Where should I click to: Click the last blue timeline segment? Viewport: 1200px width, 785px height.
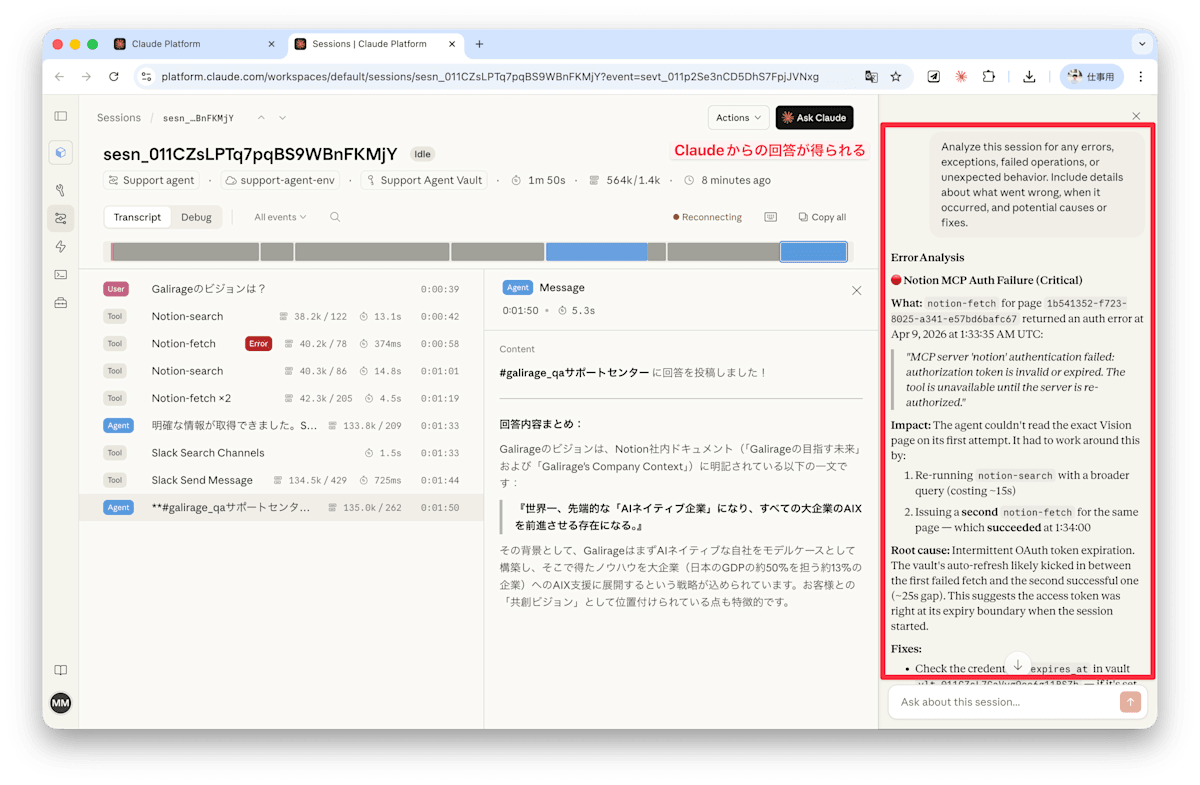[x=813, y=252]
